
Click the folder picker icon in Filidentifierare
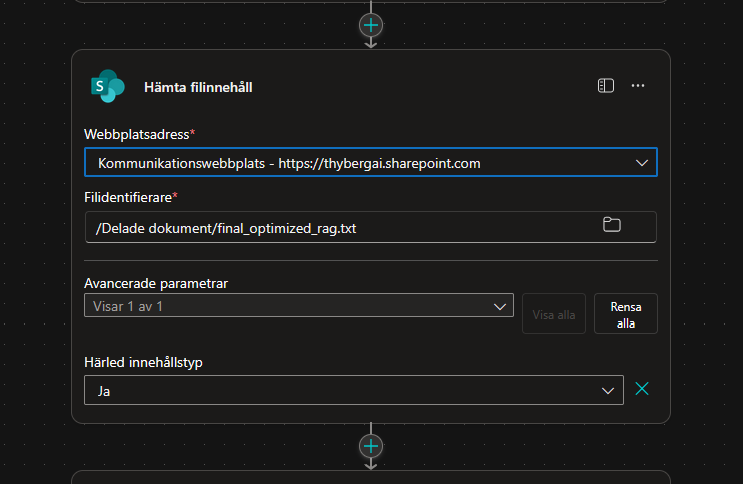611,225
